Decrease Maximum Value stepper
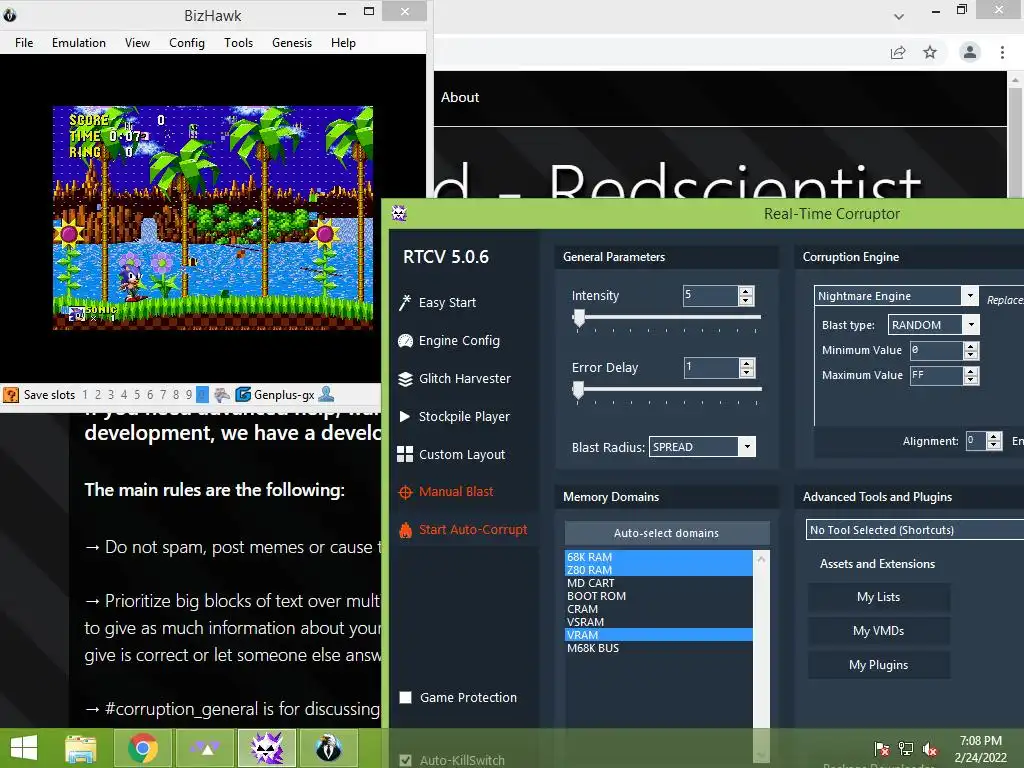 coord(971,379)
